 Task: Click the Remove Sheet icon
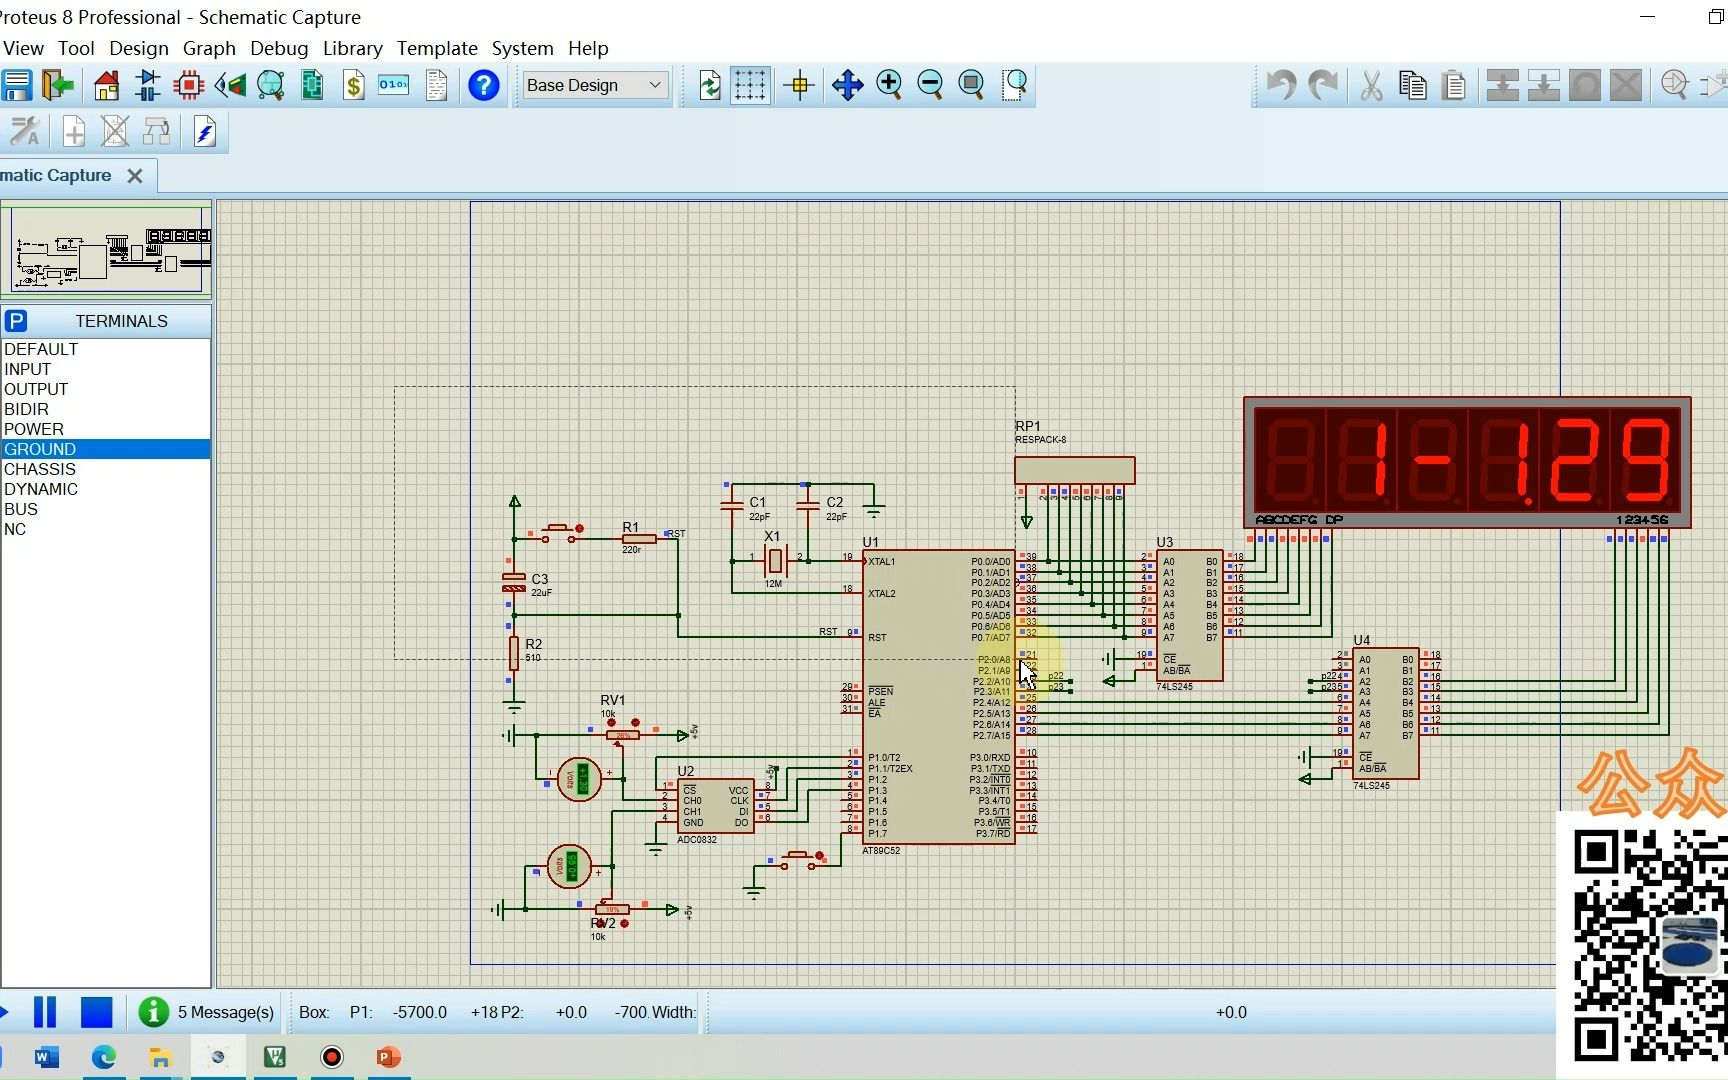115,131
